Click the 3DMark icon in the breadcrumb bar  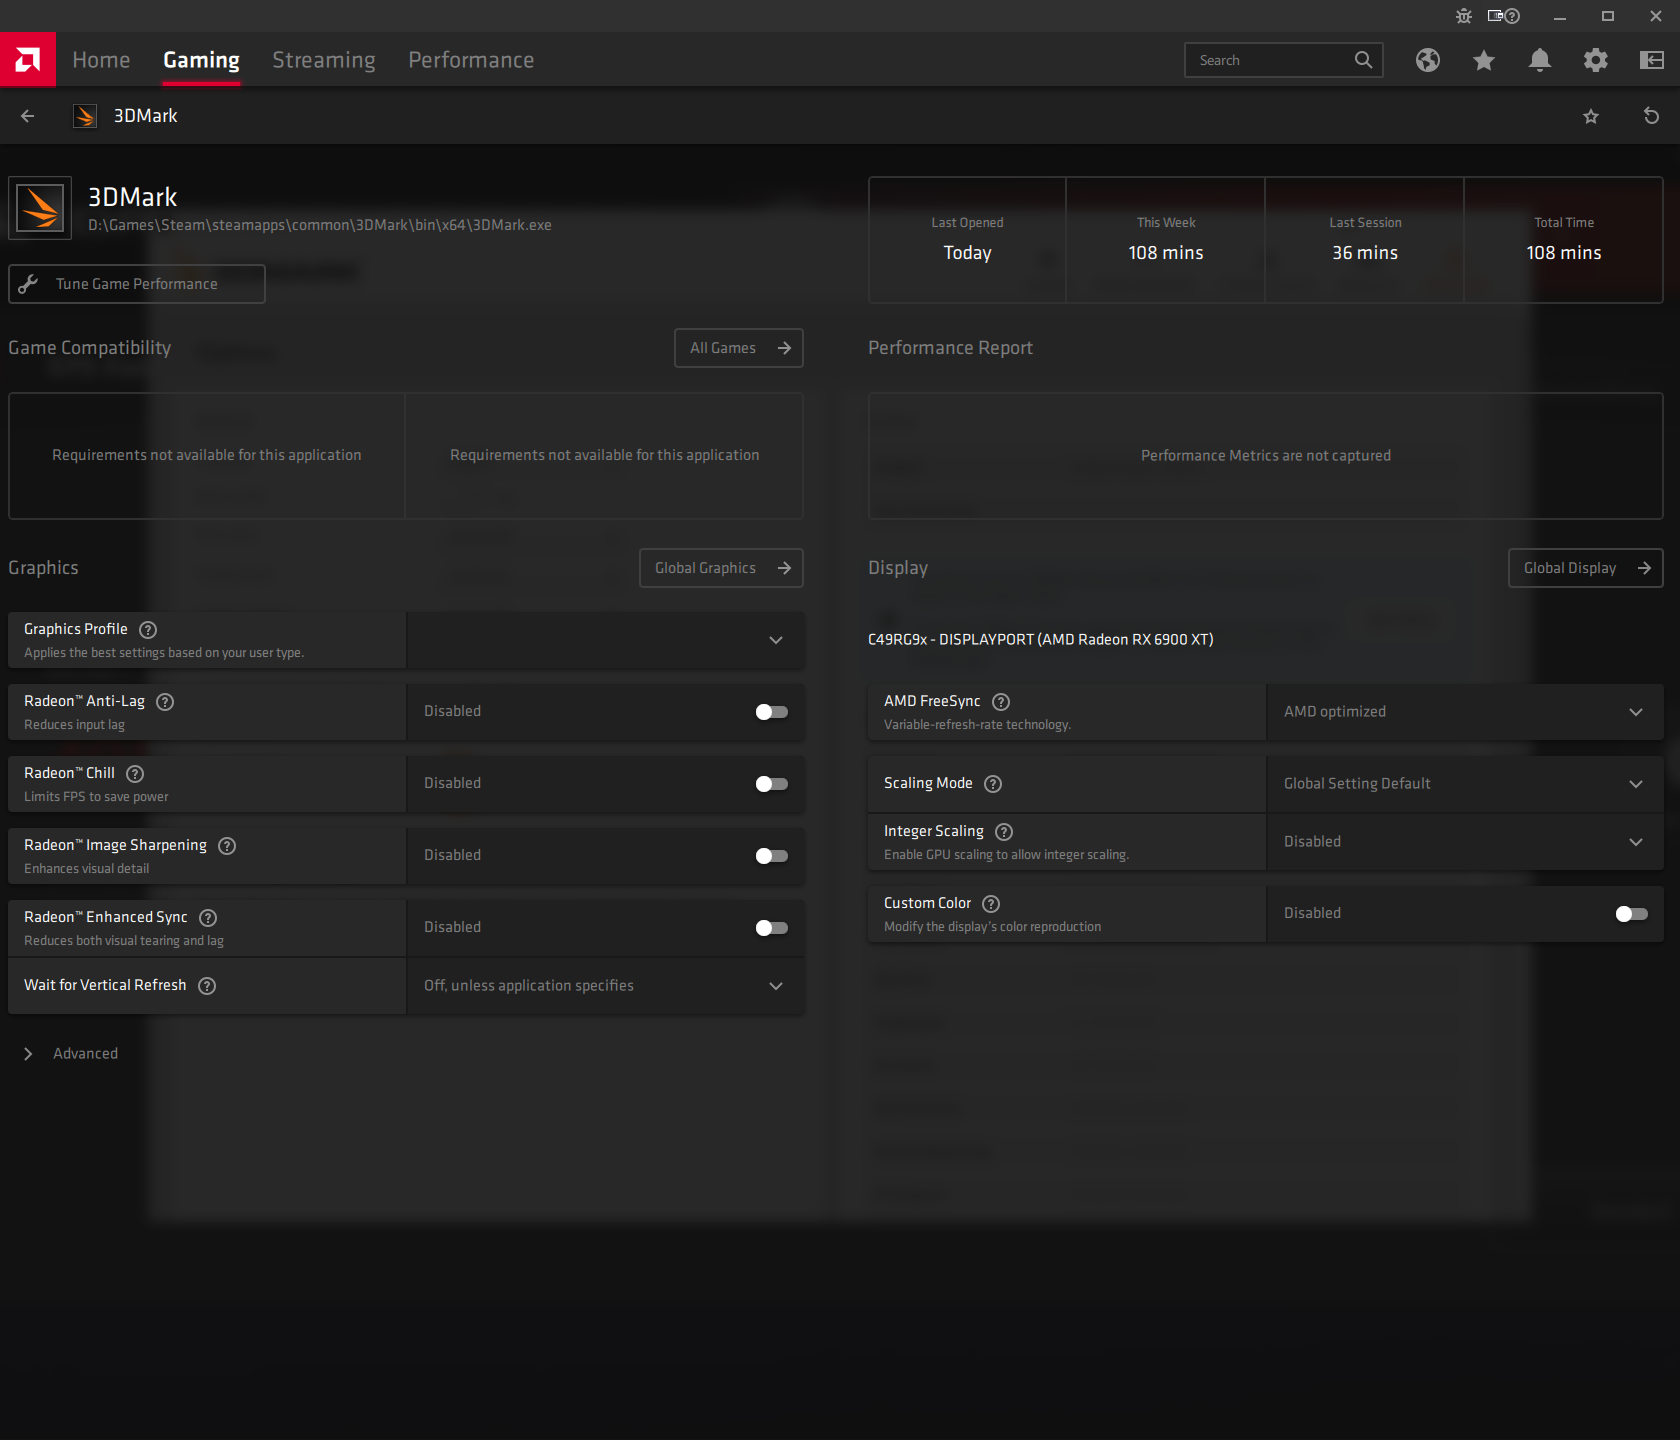[85, 116]
